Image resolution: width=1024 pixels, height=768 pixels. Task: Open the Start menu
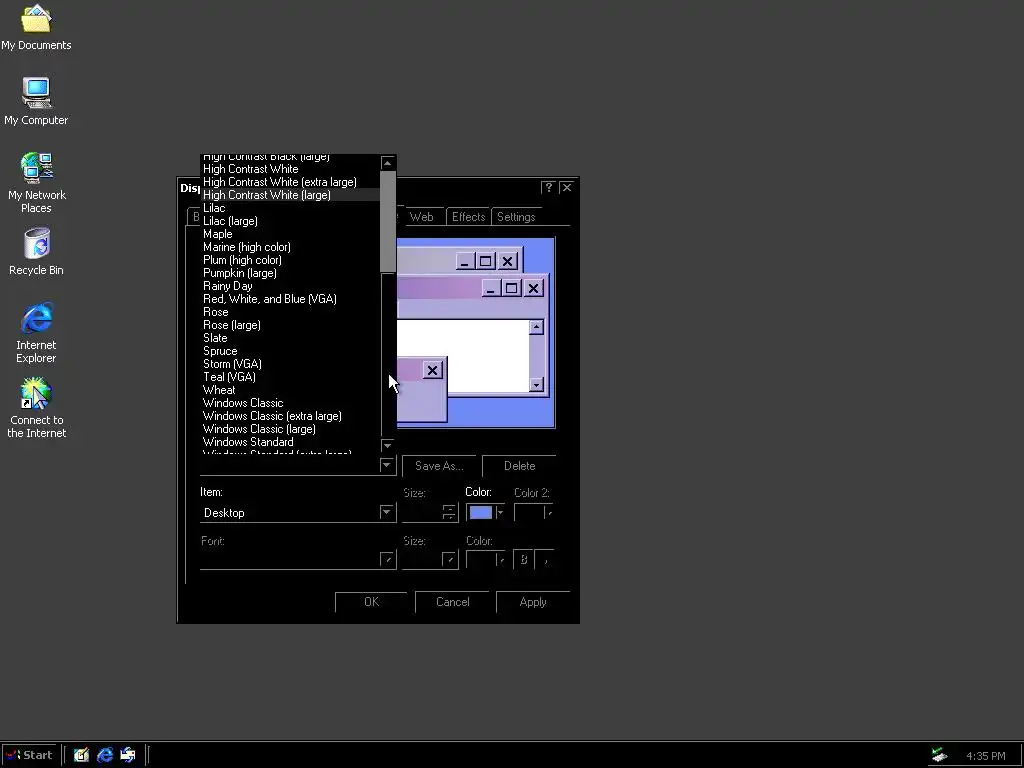(29, 755)
